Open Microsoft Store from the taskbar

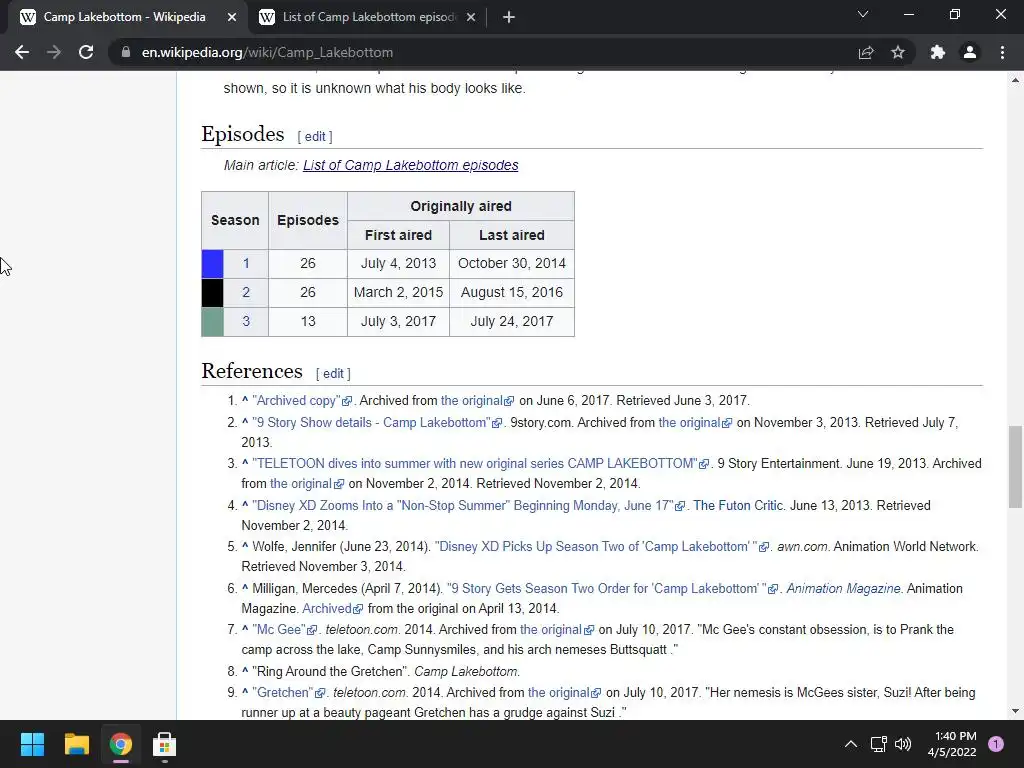point(164,744)
